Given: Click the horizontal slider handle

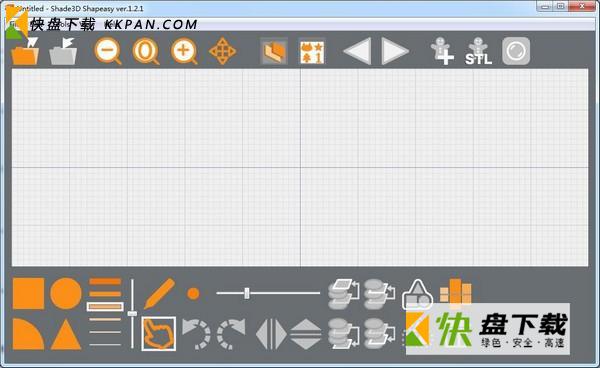Looking at the screenshot, I should pyautogui.click(x=247, y=293).
